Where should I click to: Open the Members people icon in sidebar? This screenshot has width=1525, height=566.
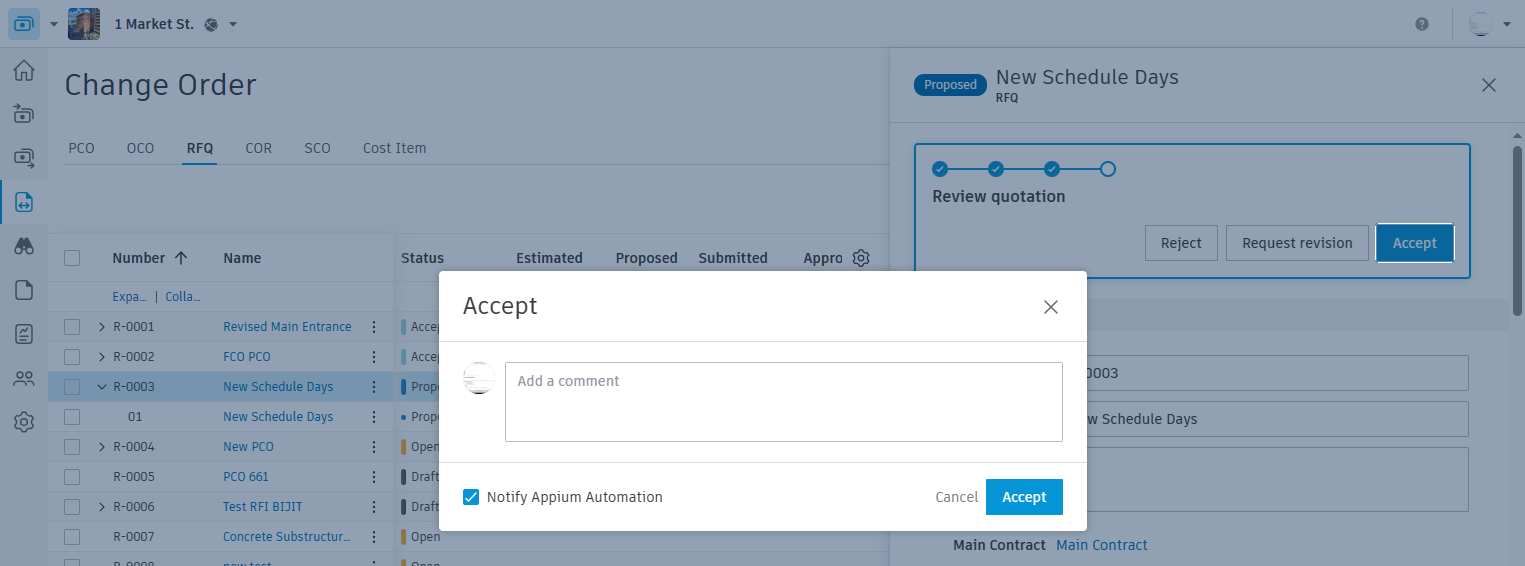(x=23, y=378)
